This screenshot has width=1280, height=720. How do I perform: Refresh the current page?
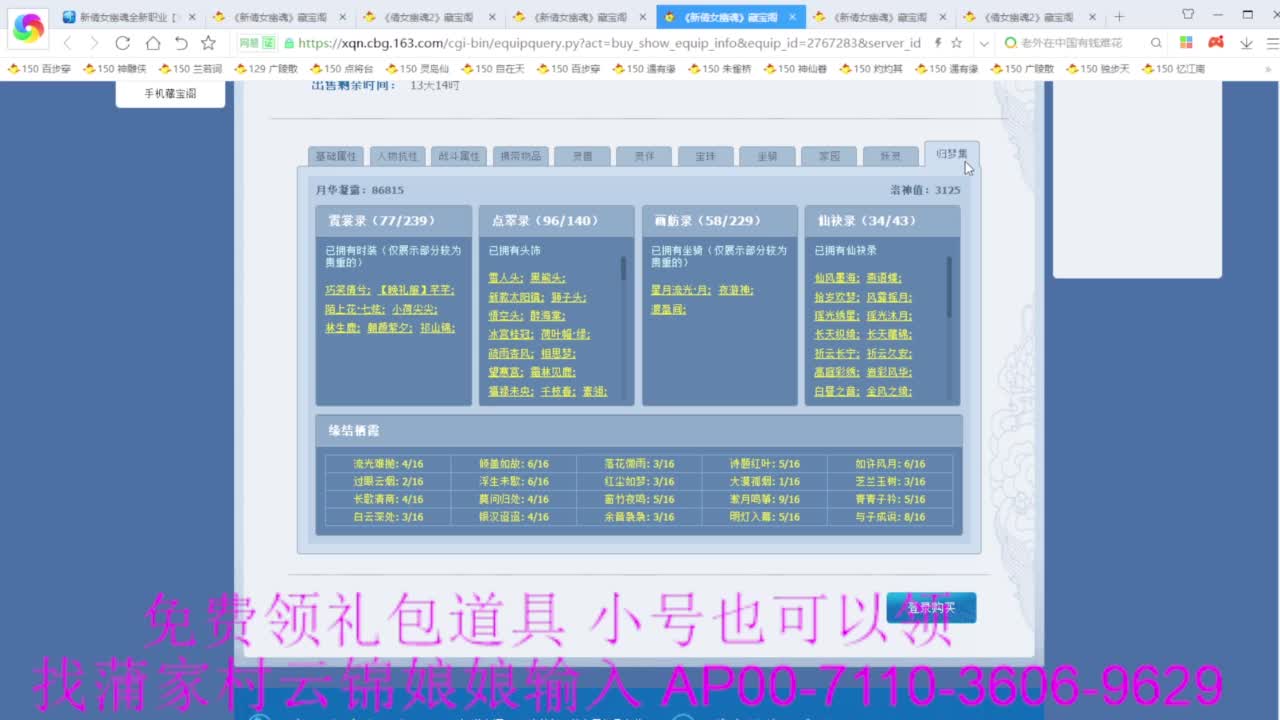pos(122,45)
